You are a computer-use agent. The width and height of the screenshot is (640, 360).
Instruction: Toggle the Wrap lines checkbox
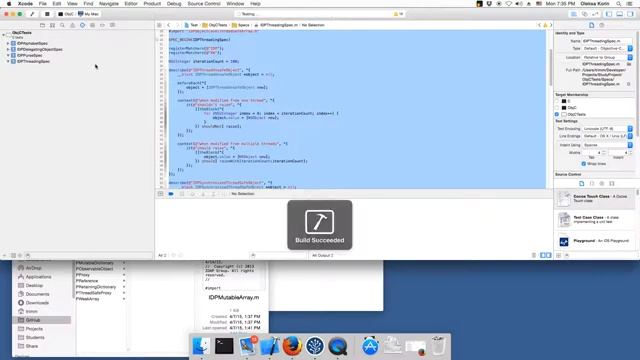pyautogui.click(x=584, y=164)
